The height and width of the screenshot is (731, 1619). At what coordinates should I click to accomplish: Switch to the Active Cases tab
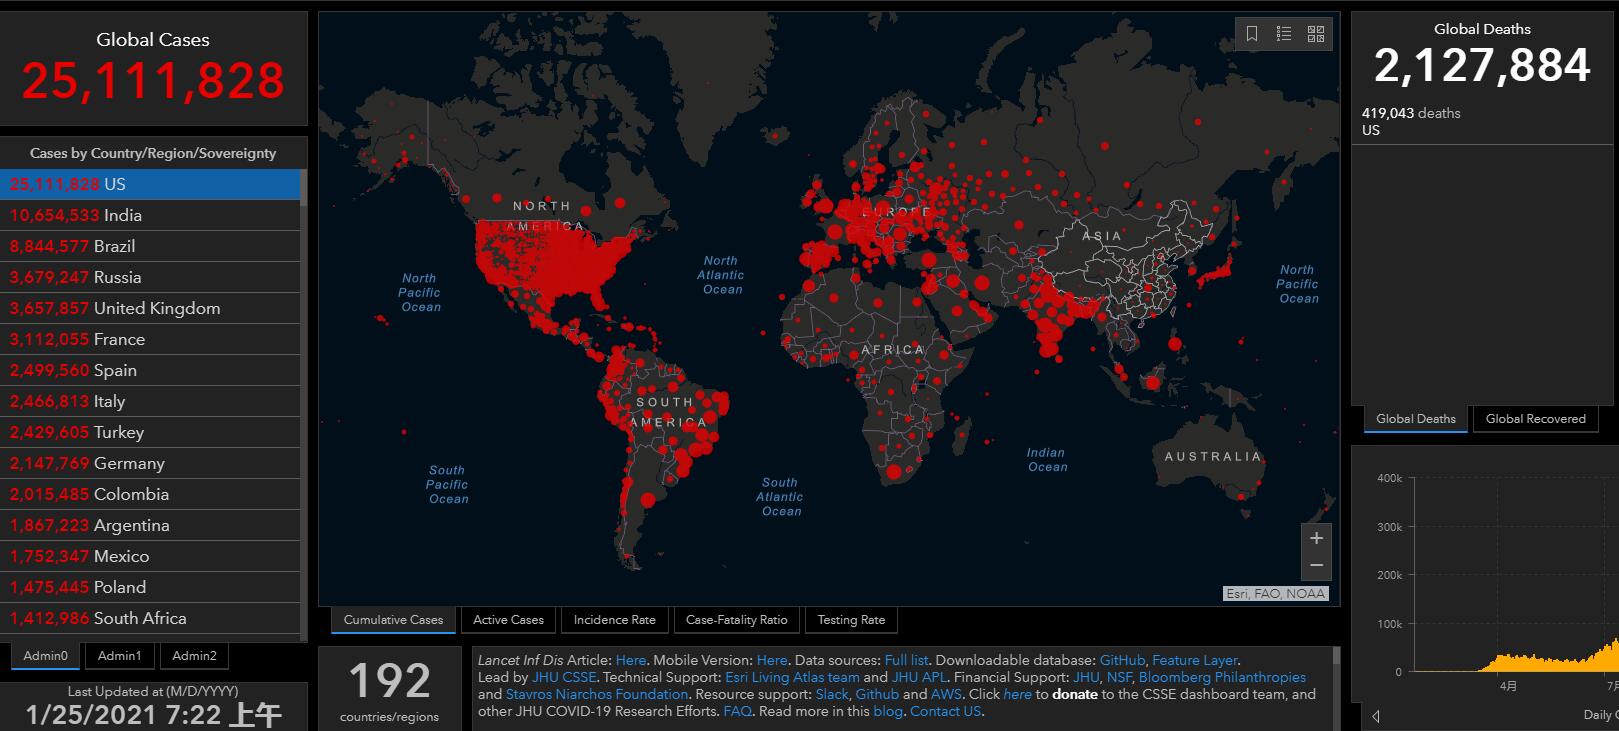[508, 620]
